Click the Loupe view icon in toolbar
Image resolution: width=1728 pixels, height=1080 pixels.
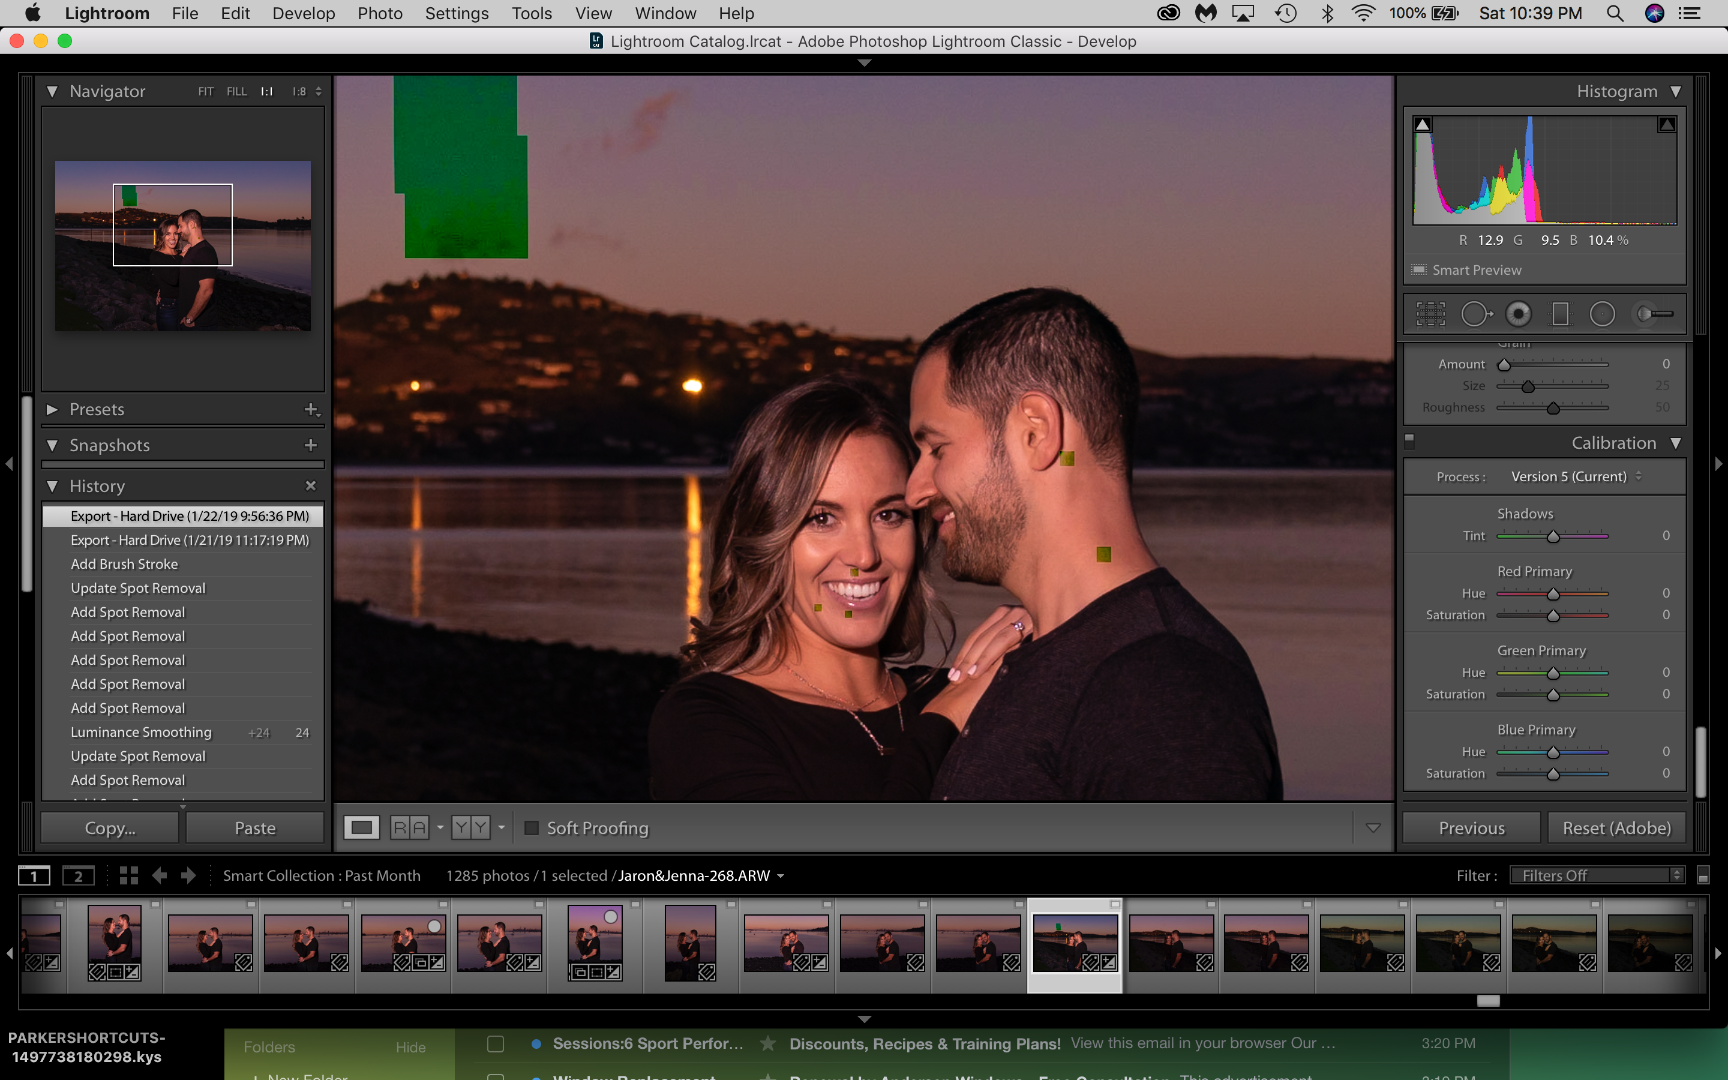[x=362, y=827]
